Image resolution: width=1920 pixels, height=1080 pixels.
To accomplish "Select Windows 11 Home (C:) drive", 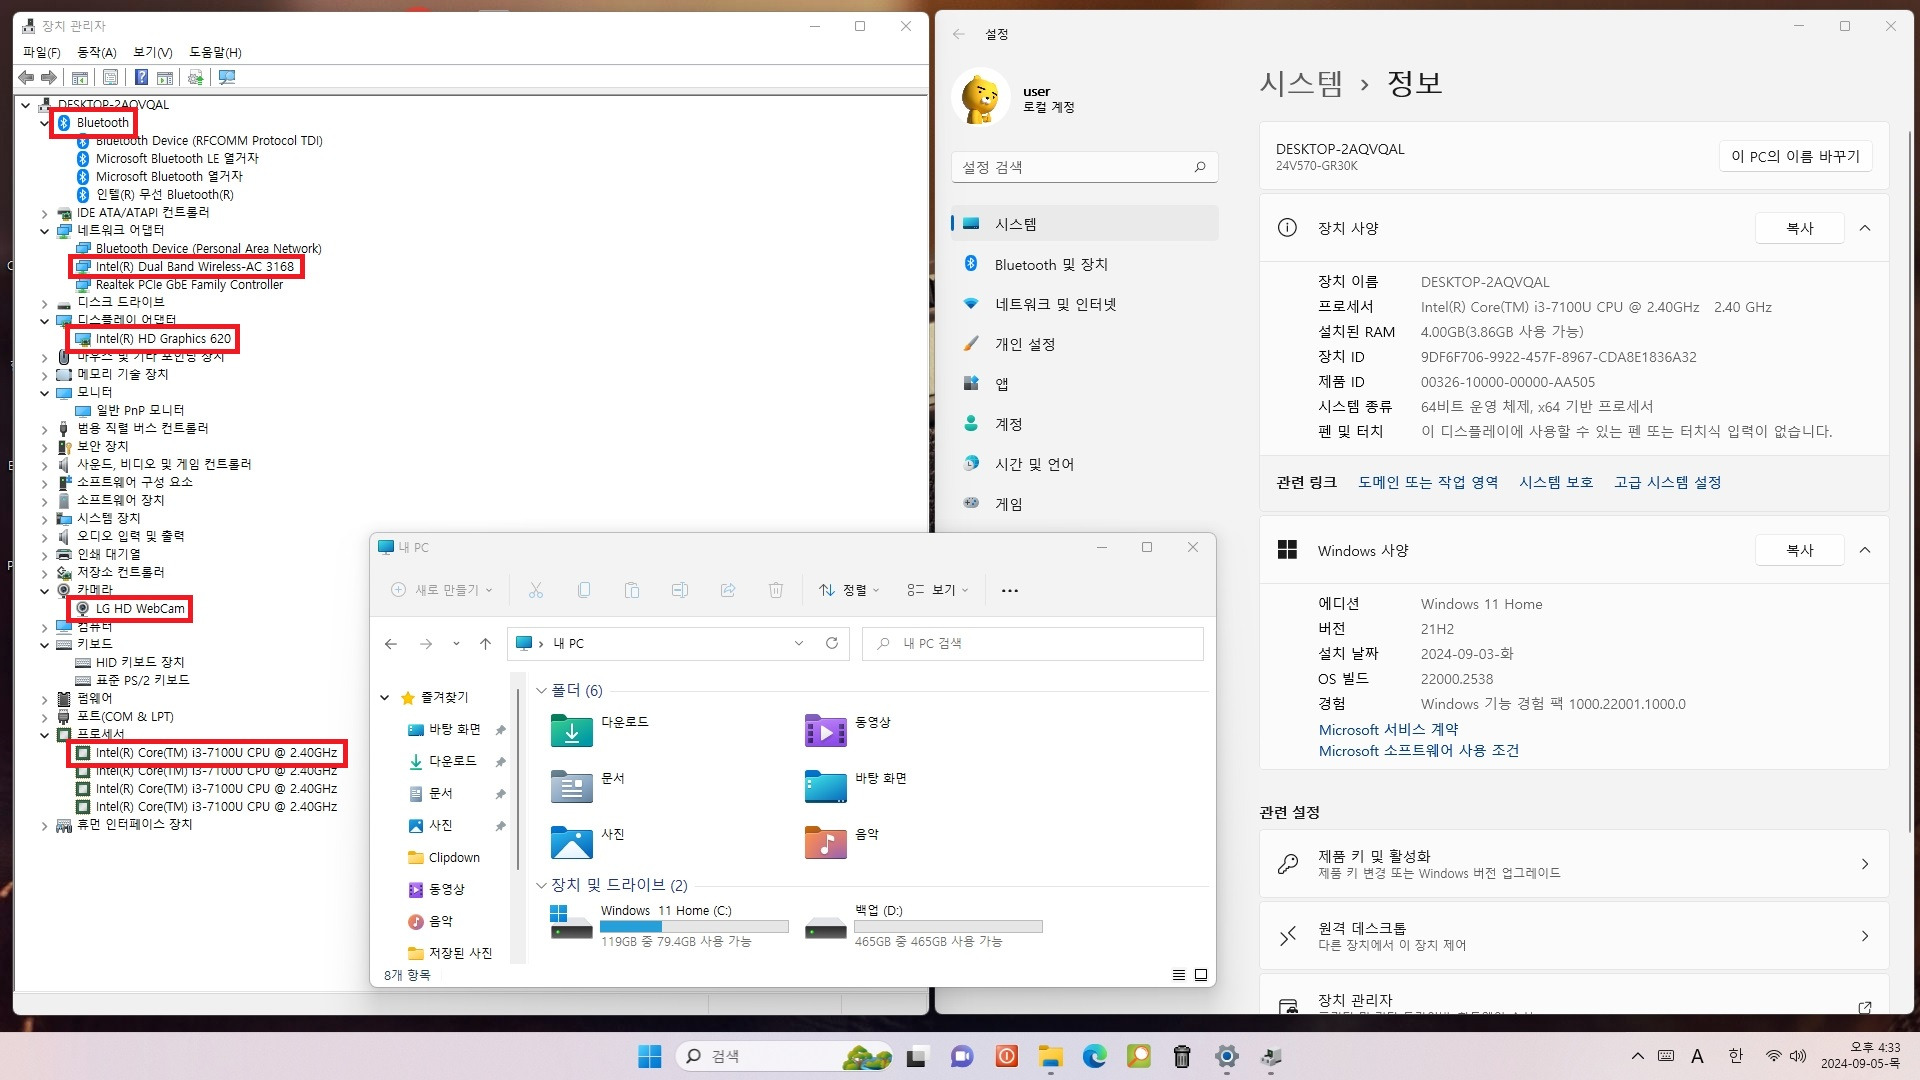I will coord(668,925).
